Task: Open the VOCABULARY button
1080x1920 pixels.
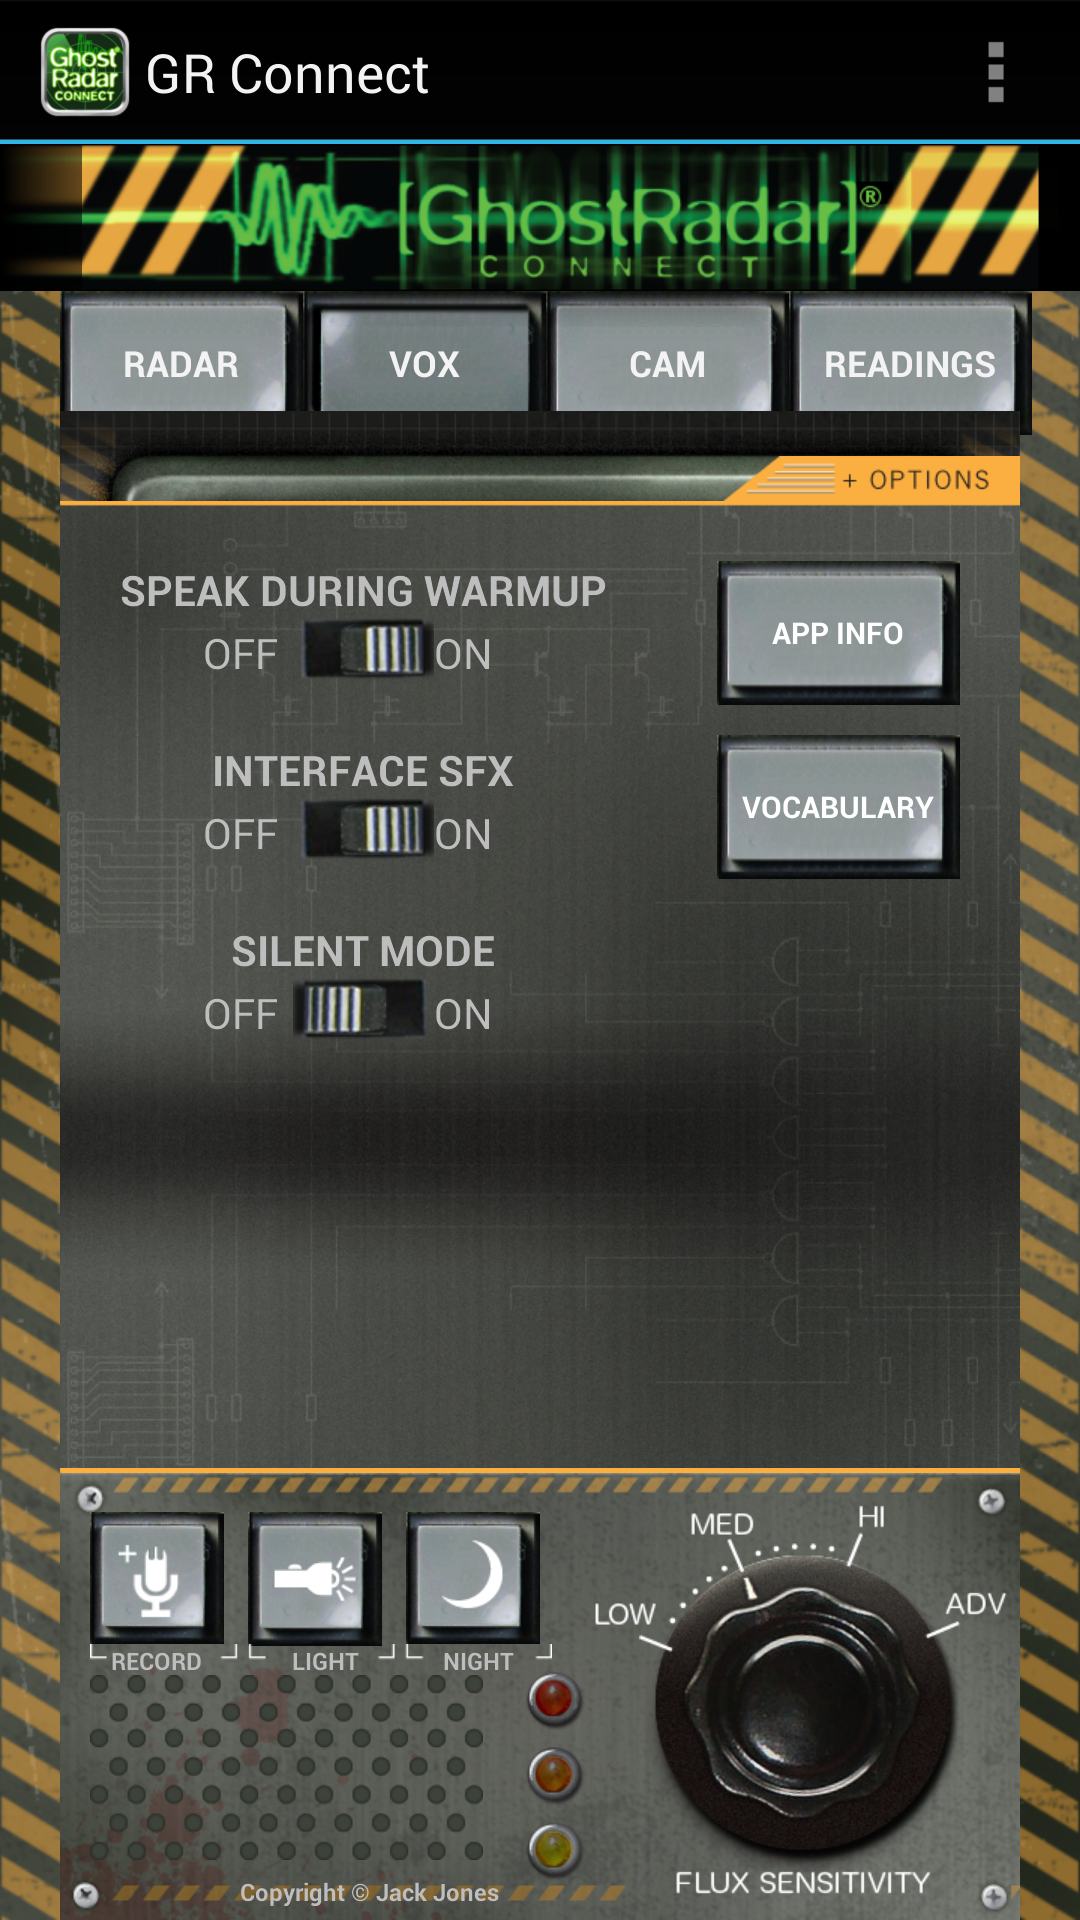Action: (x=838, y=807)
